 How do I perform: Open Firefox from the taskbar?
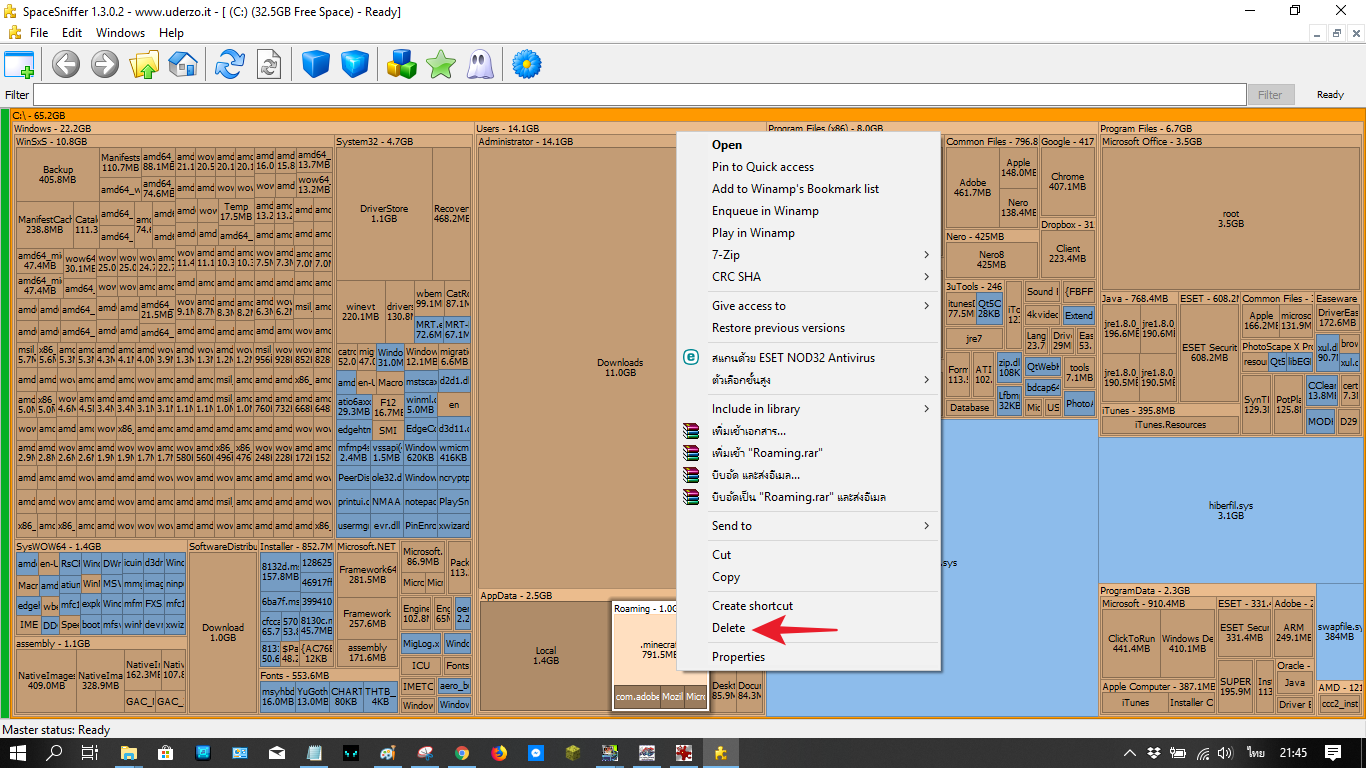click(x=499, y=752)
